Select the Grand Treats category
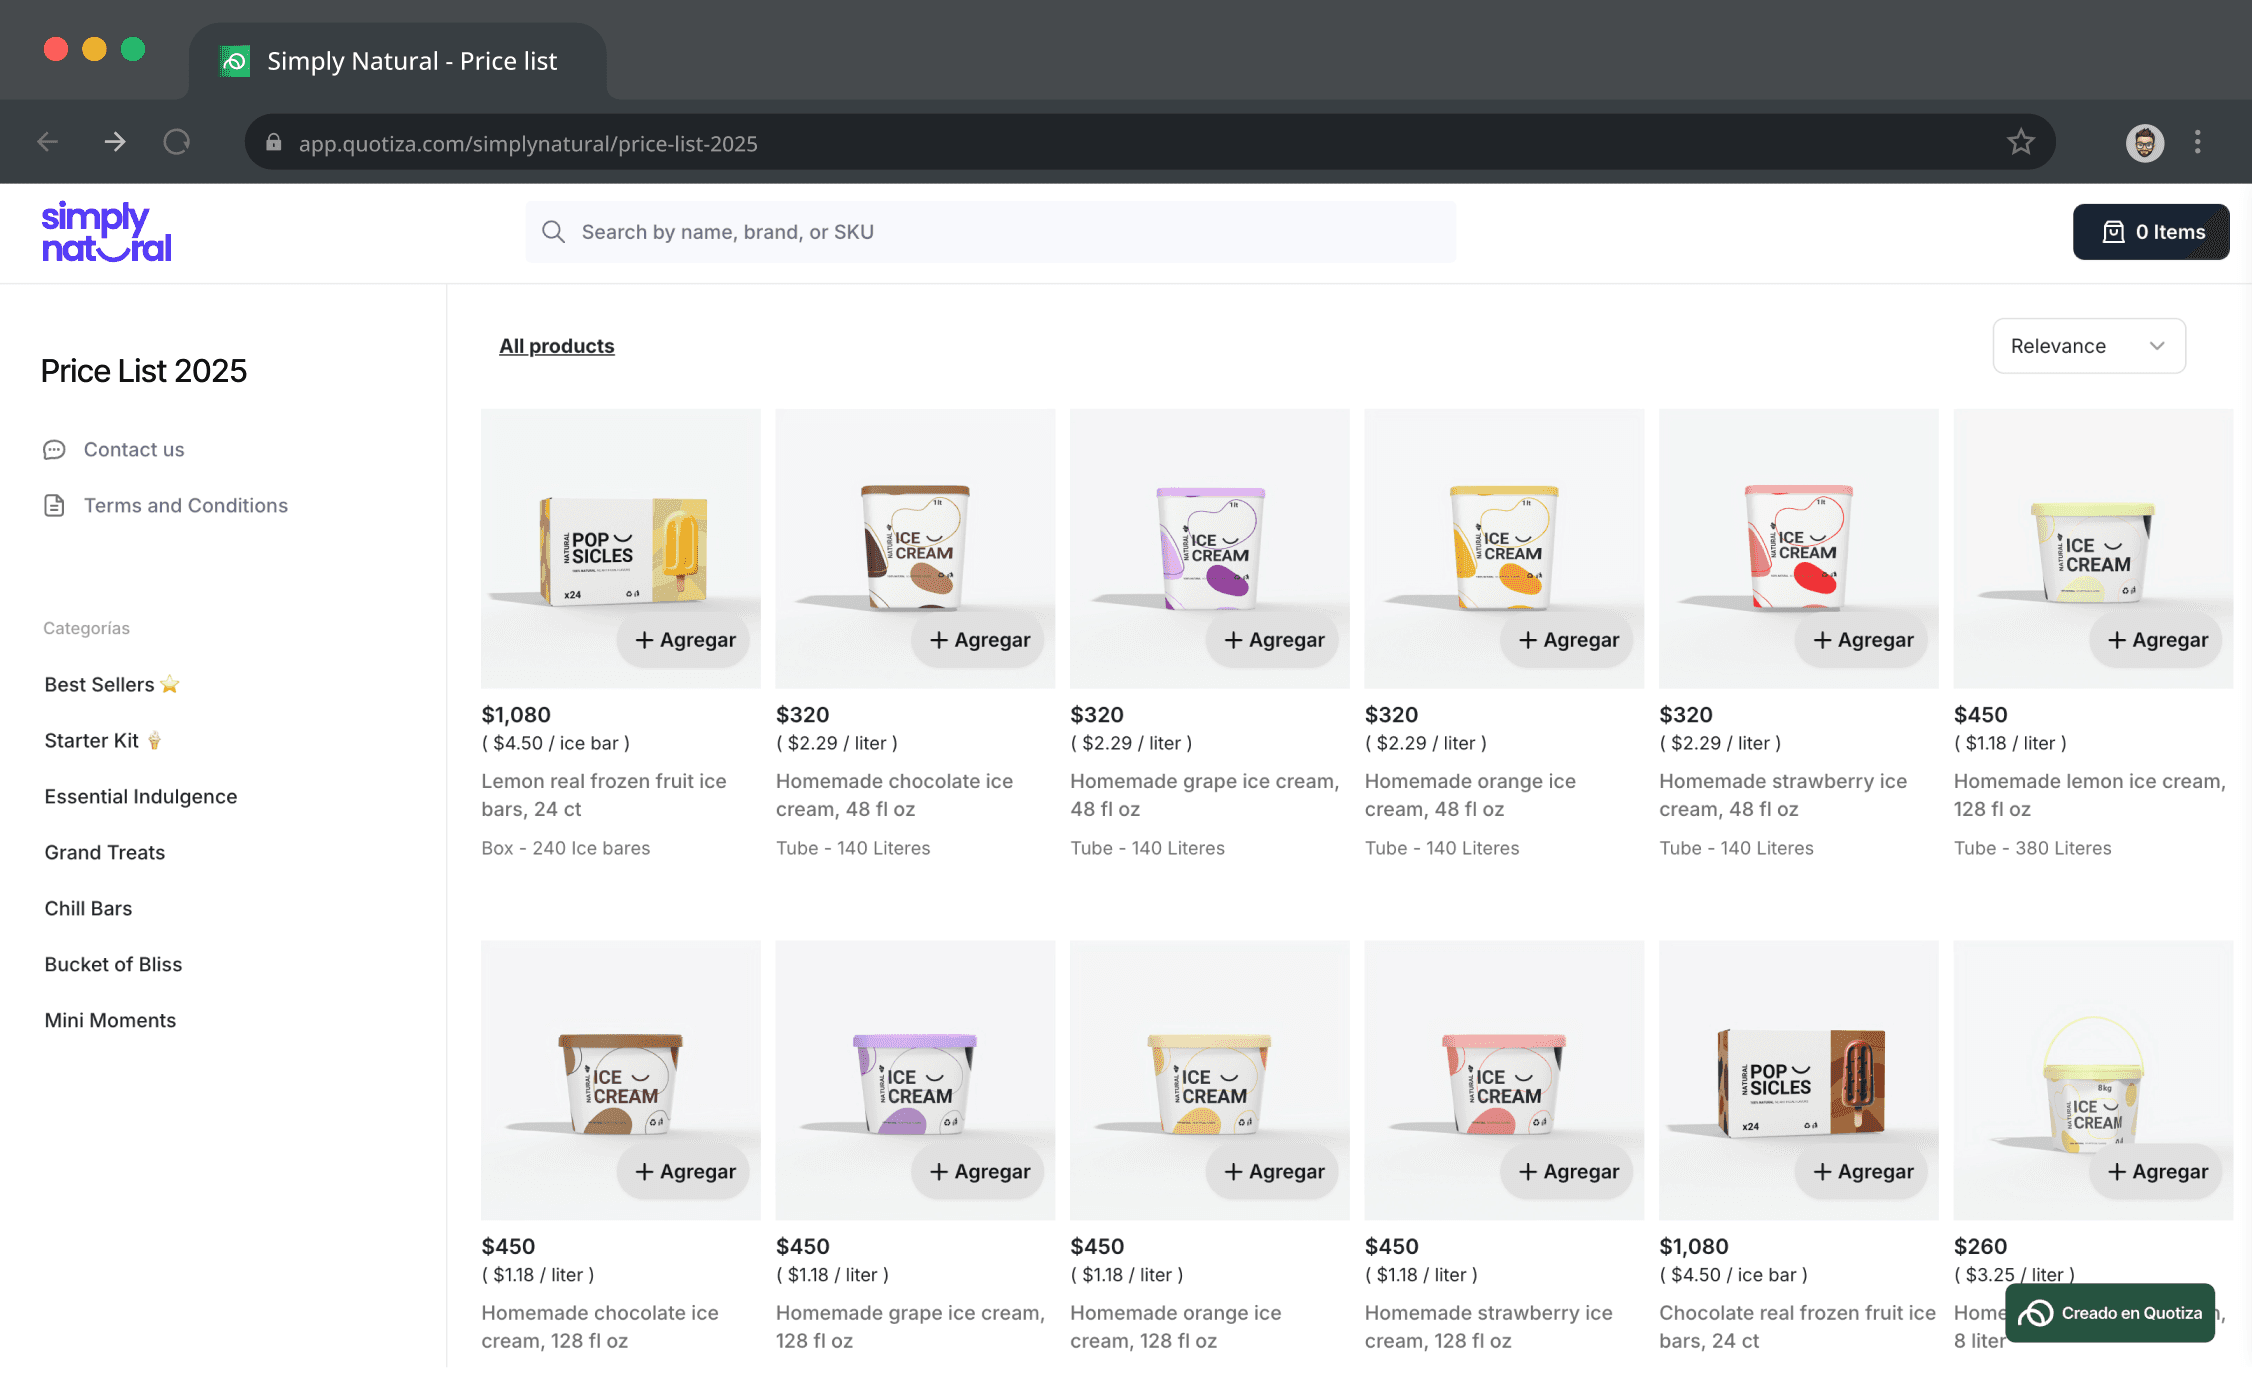2252x1390 pixels. [105, 853]
